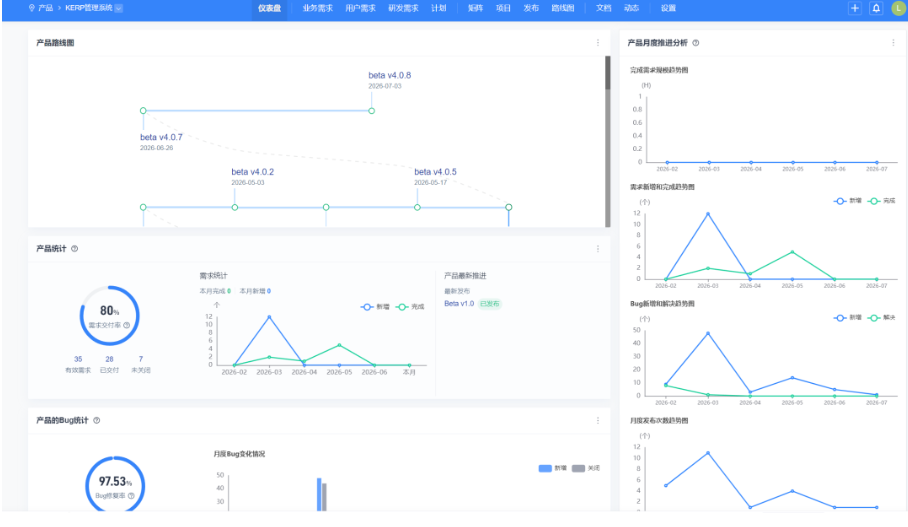Image resolution: width=908 pixels, height=527 pixels.
Task: Open the 设置 tab
Action: 668,8
